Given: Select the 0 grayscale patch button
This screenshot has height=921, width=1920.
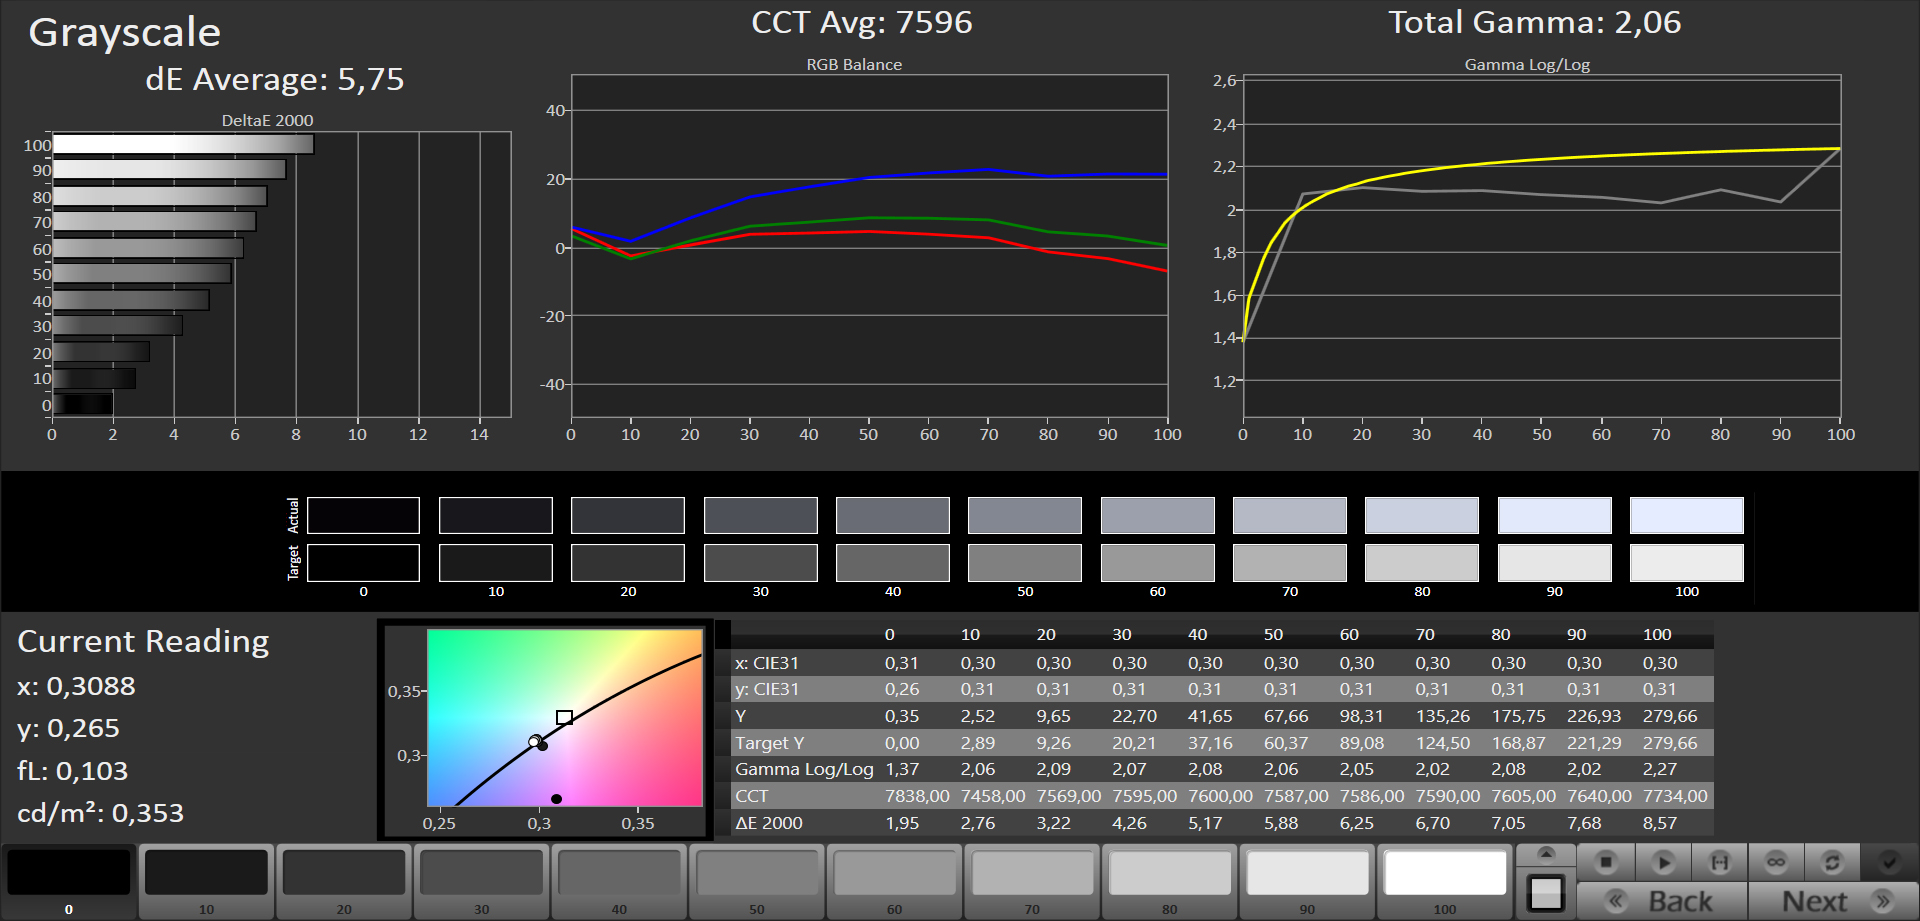Looking at the screenshot, I should (69, 881).
